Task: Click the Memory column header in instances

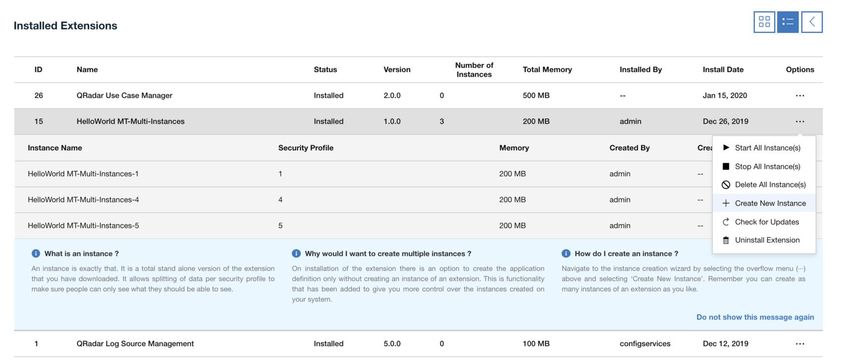Action: coord(514,147)
